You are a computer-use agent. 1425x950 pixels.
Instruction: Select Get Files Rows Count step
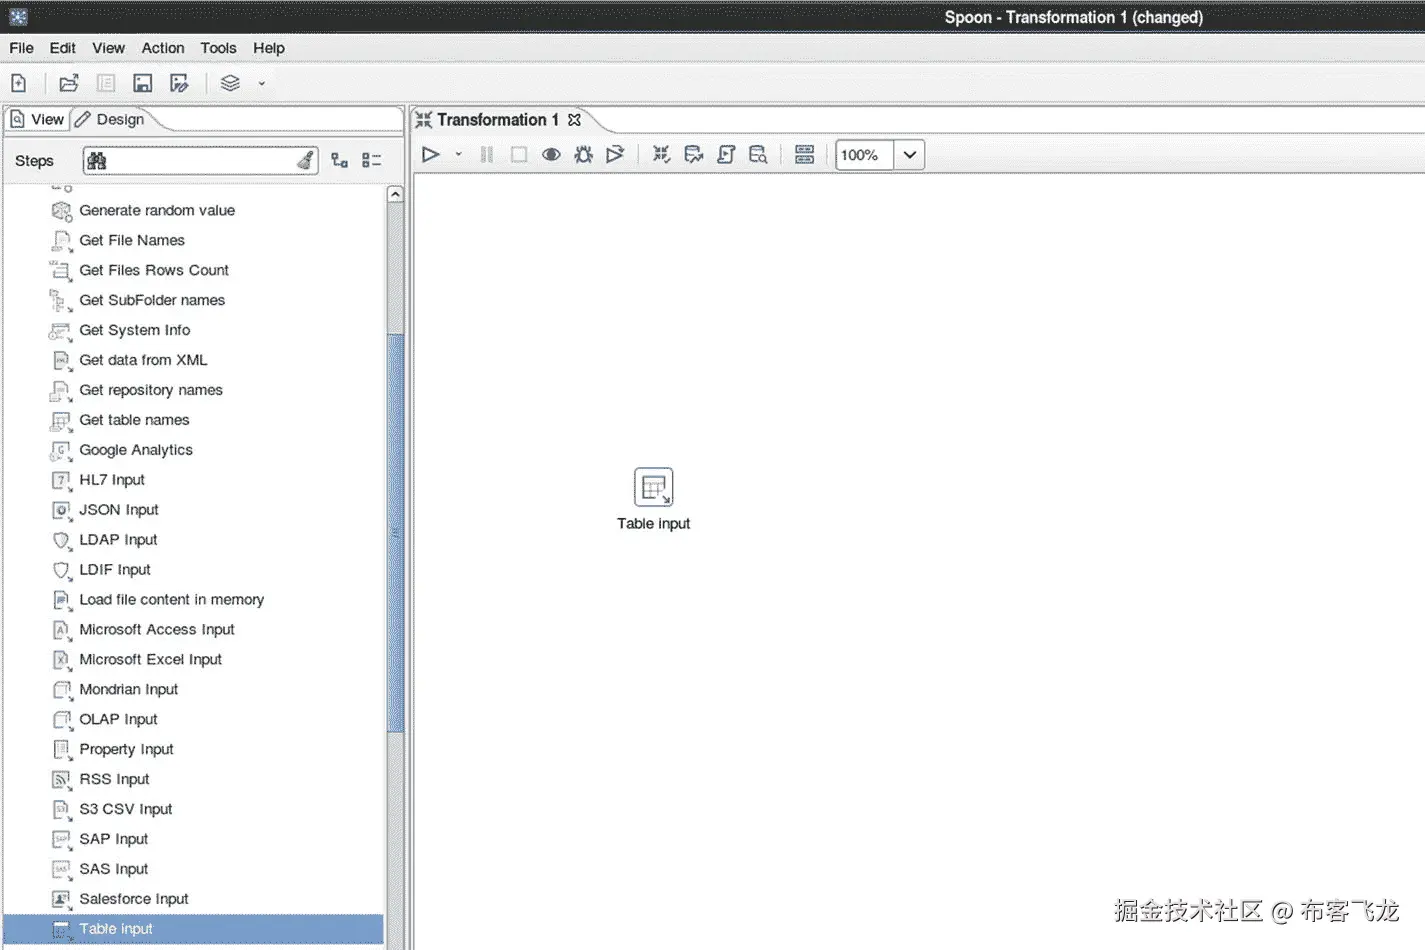[154, 271]
